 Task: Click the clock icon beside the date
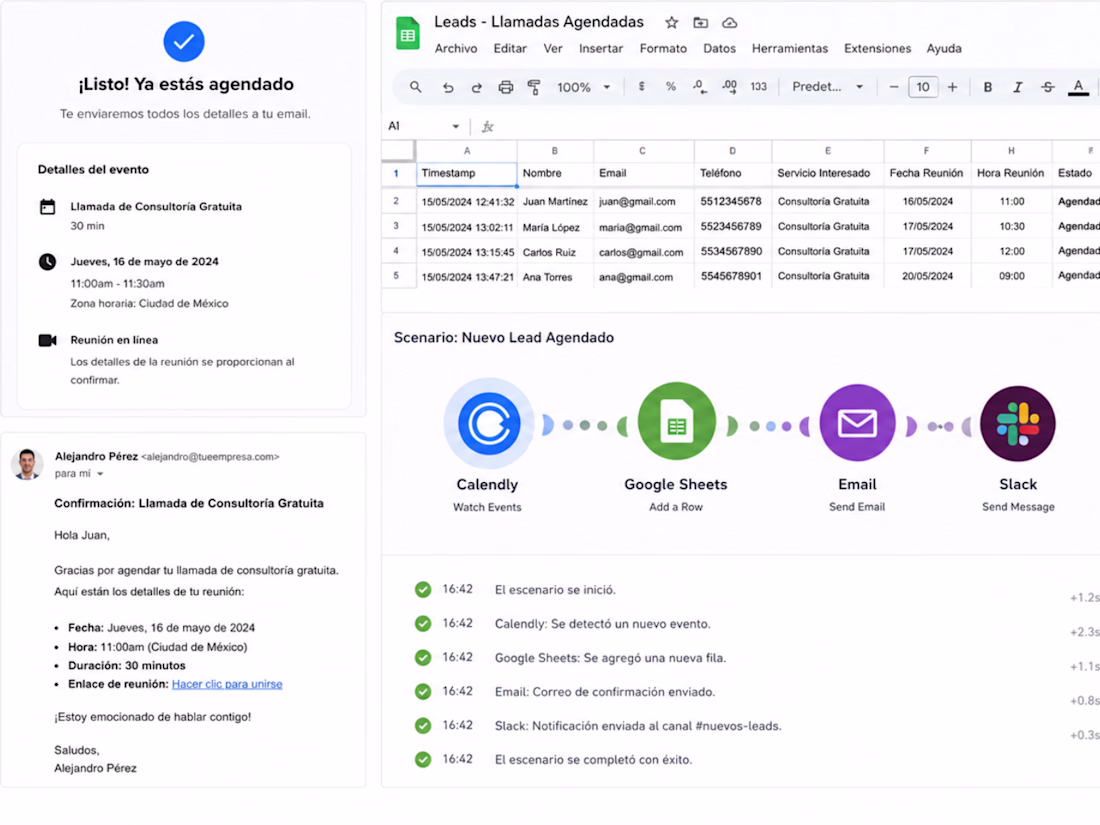click(47, 262)
